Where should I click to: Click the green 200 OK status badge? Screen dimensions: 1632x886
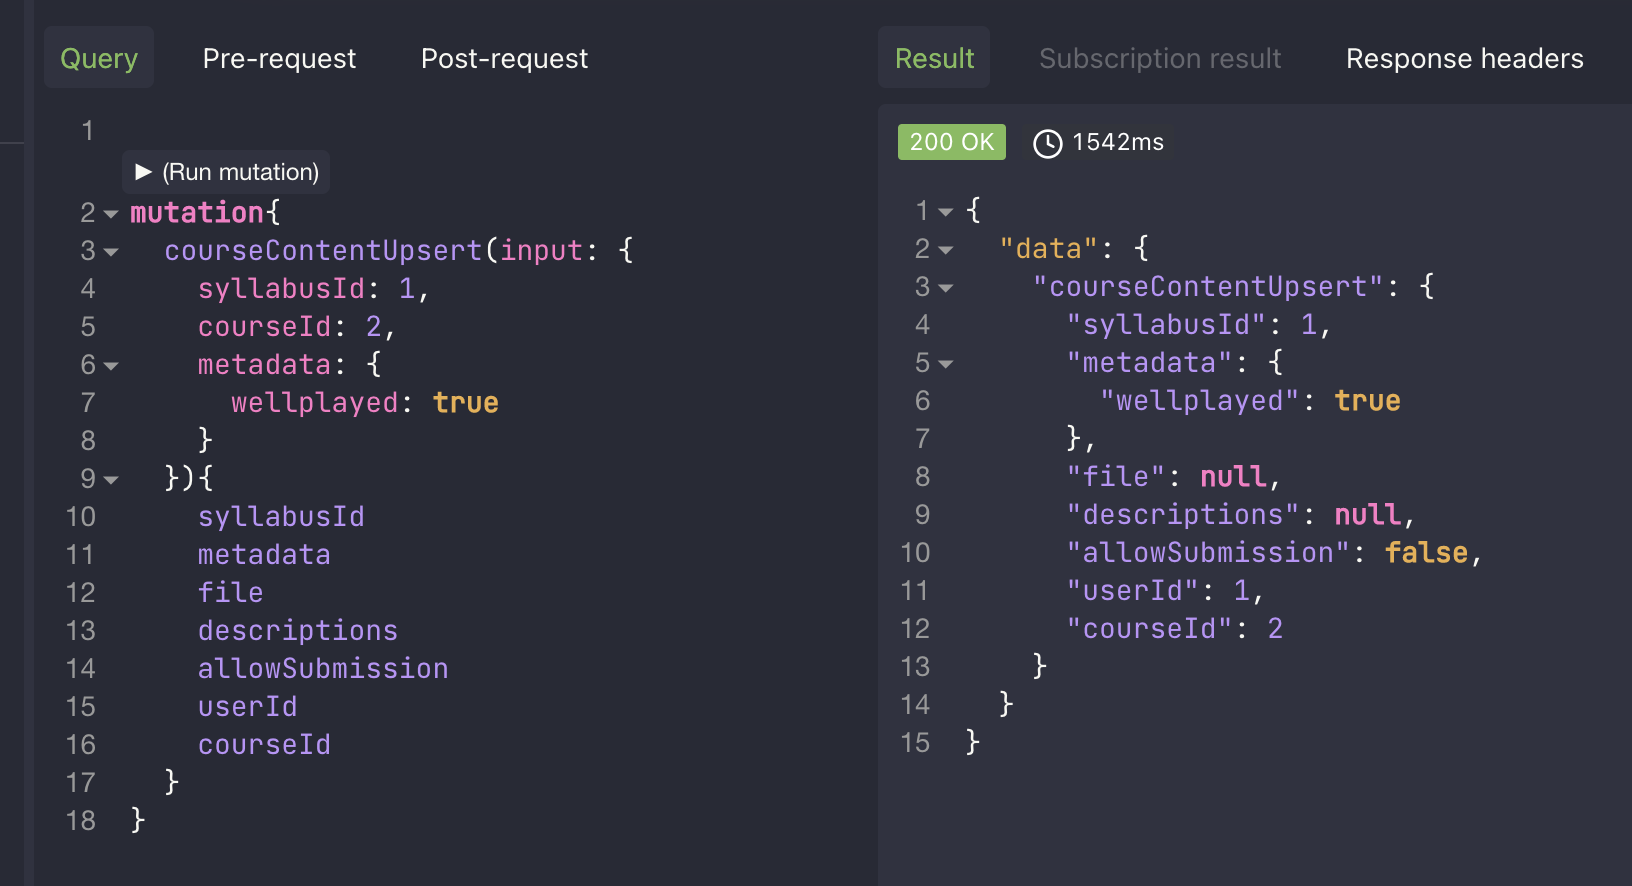click(x=951, y=141)
